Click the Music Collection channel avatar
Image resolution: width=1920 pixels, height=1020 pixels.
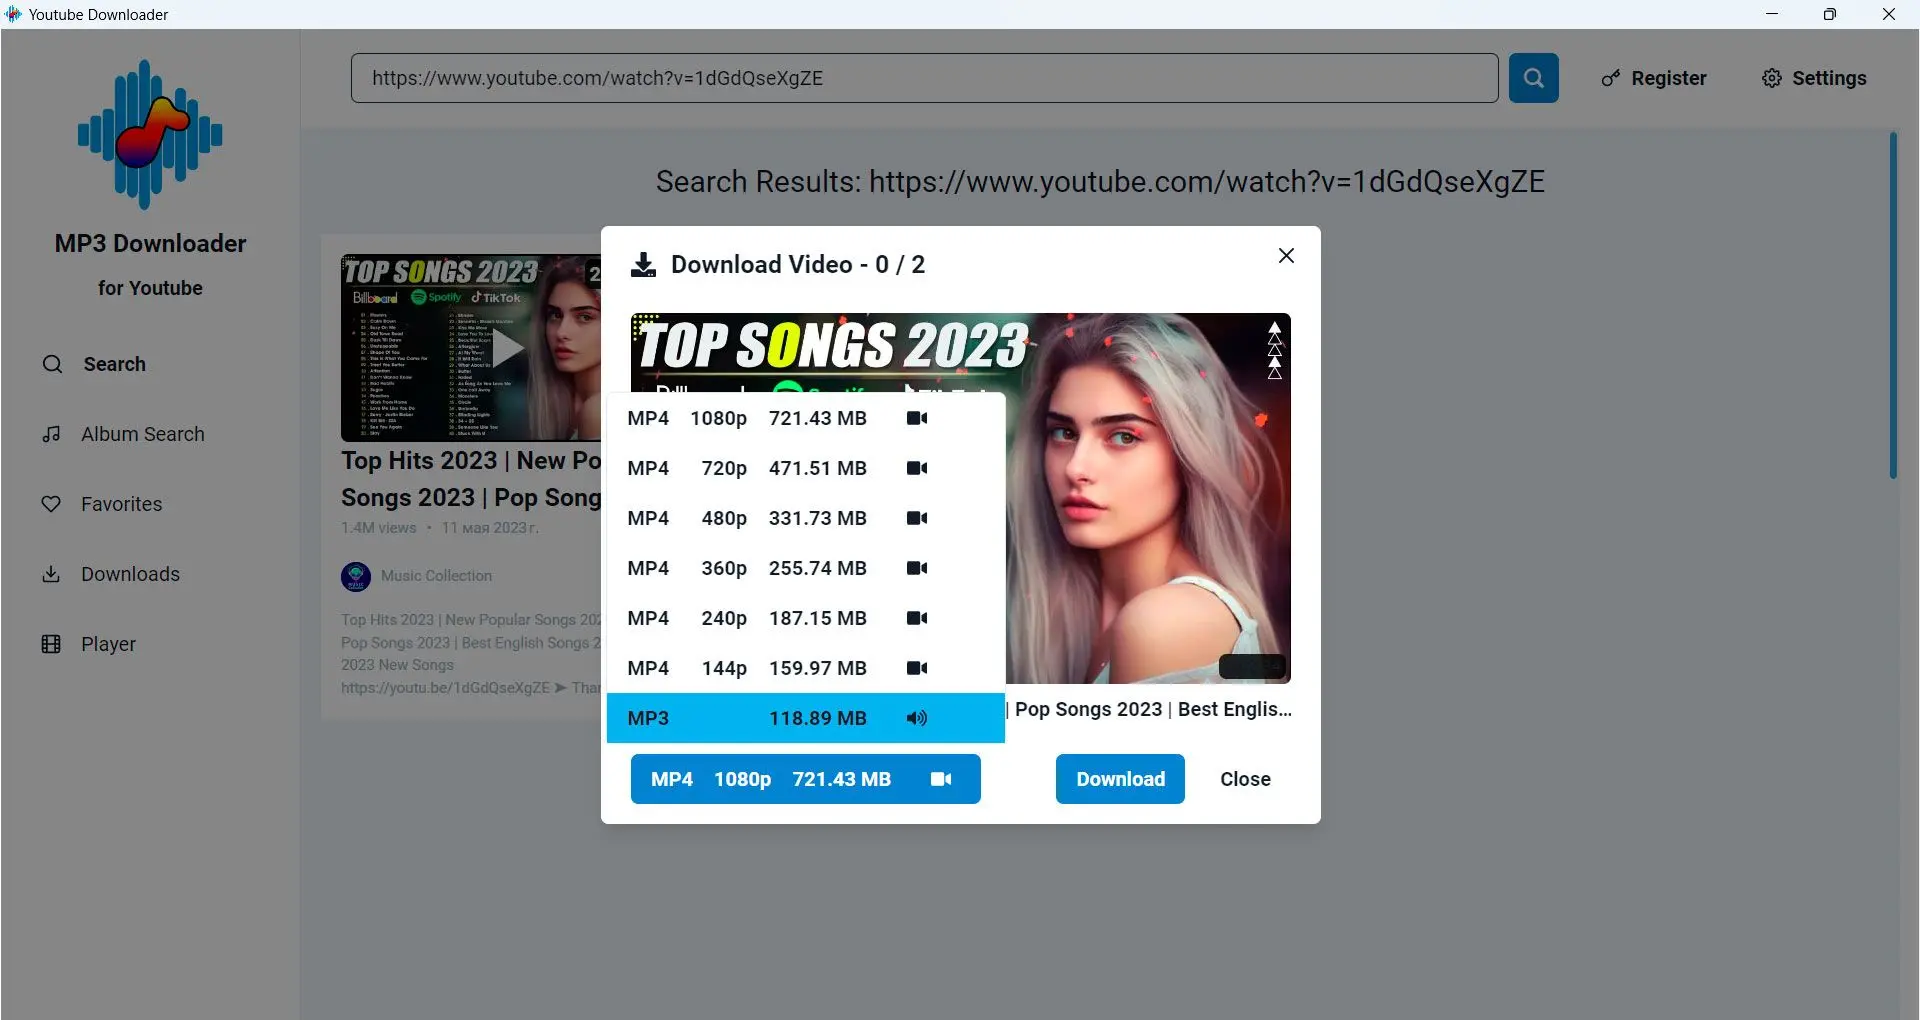[x=356, y=576]
